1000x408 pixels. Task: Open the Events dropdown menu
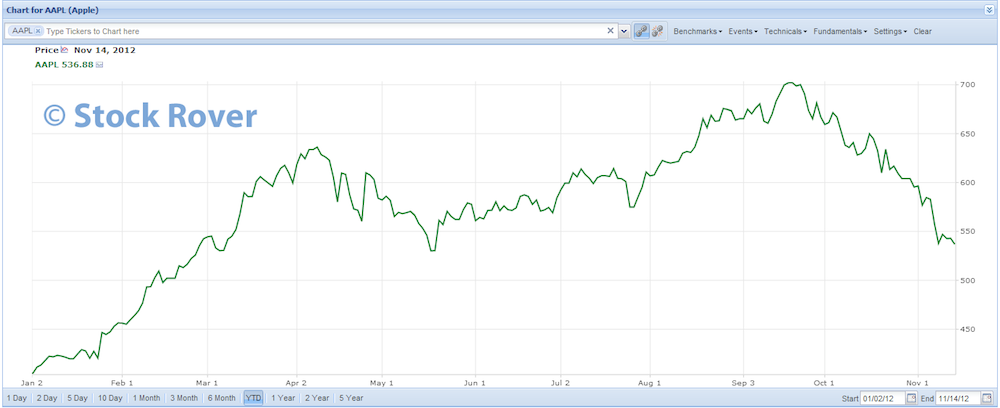click(743, 31)
